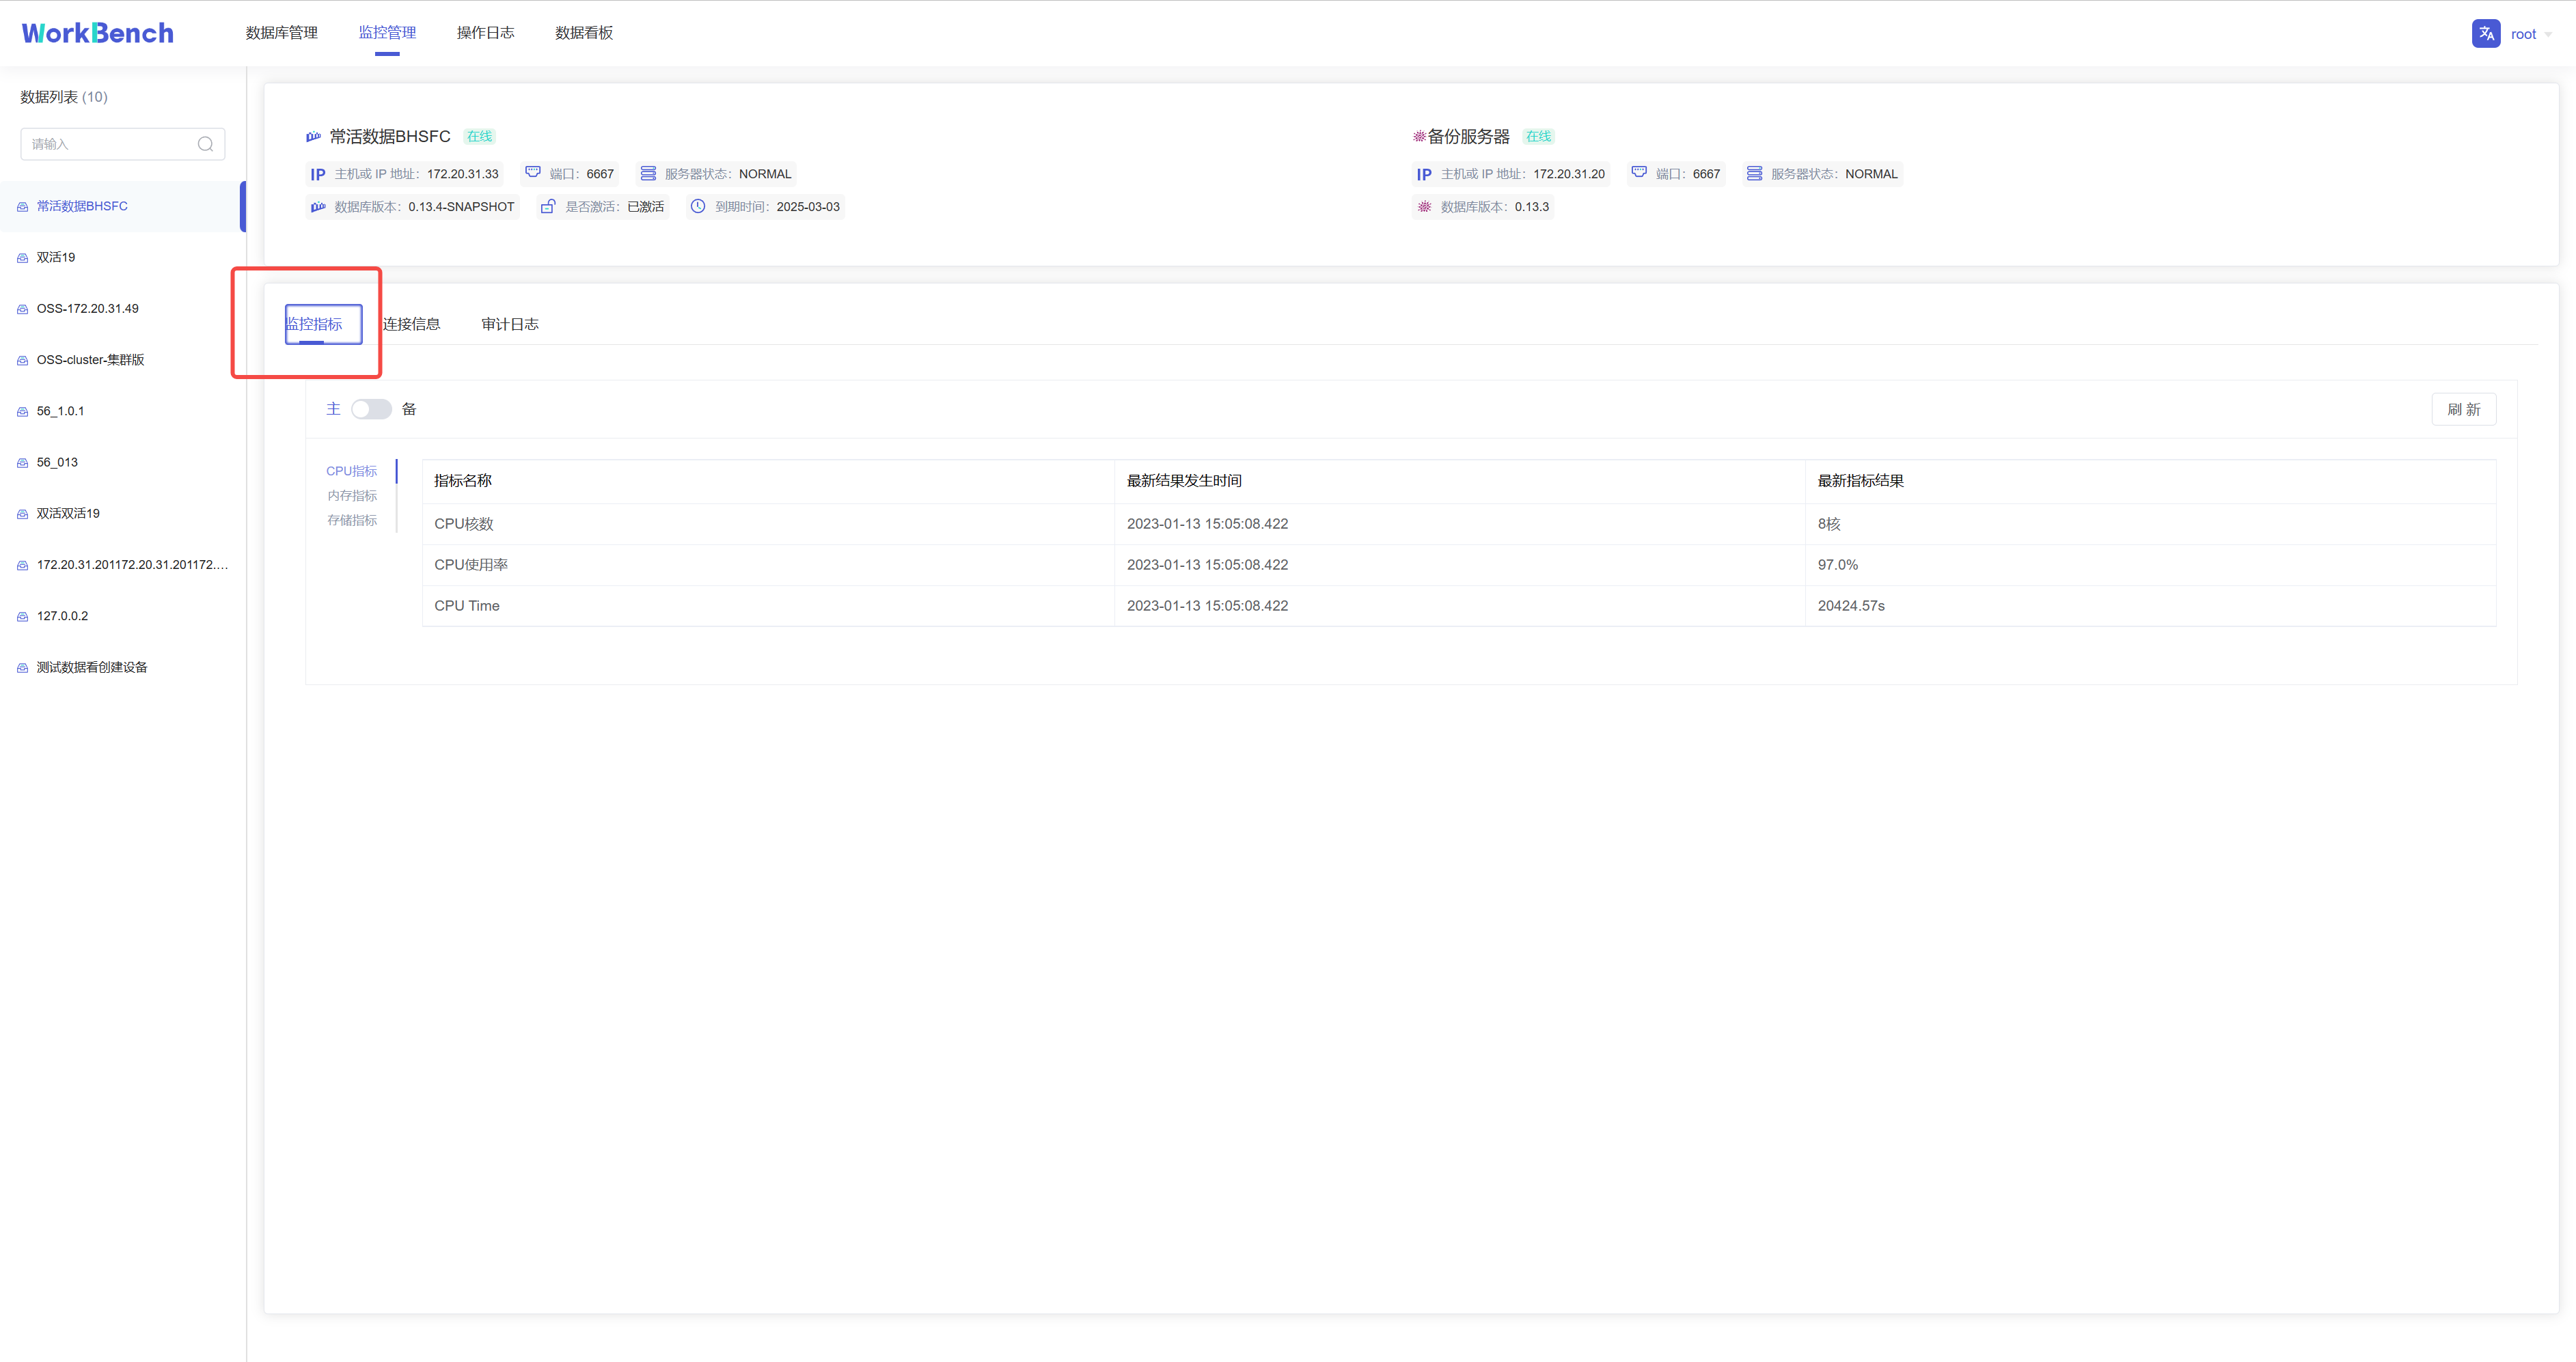2576x1362 pixels.
Task: Click the sidebar search input field
Action: click(110, 143)
